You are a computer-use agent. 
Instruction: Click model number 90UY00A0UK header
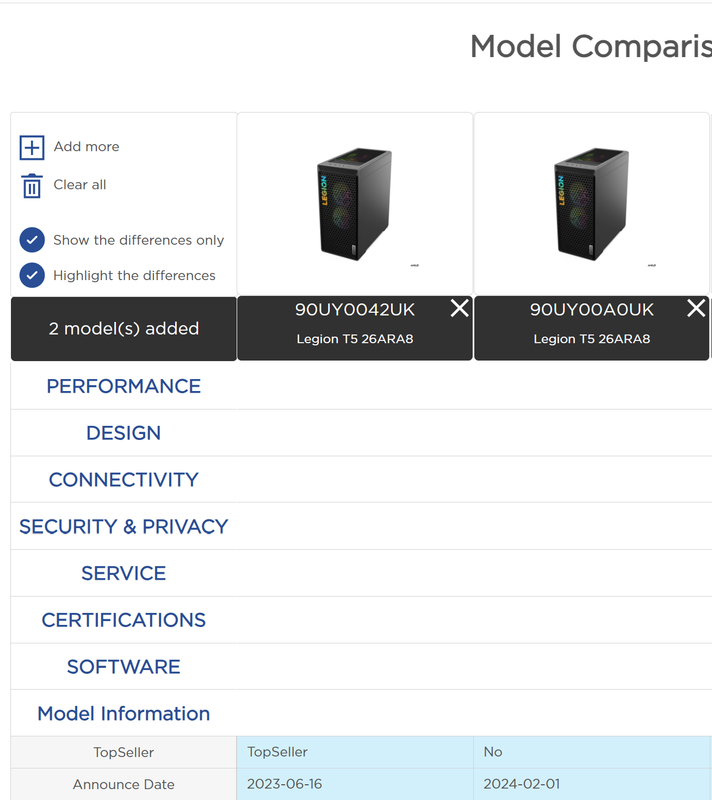point(592,310)
